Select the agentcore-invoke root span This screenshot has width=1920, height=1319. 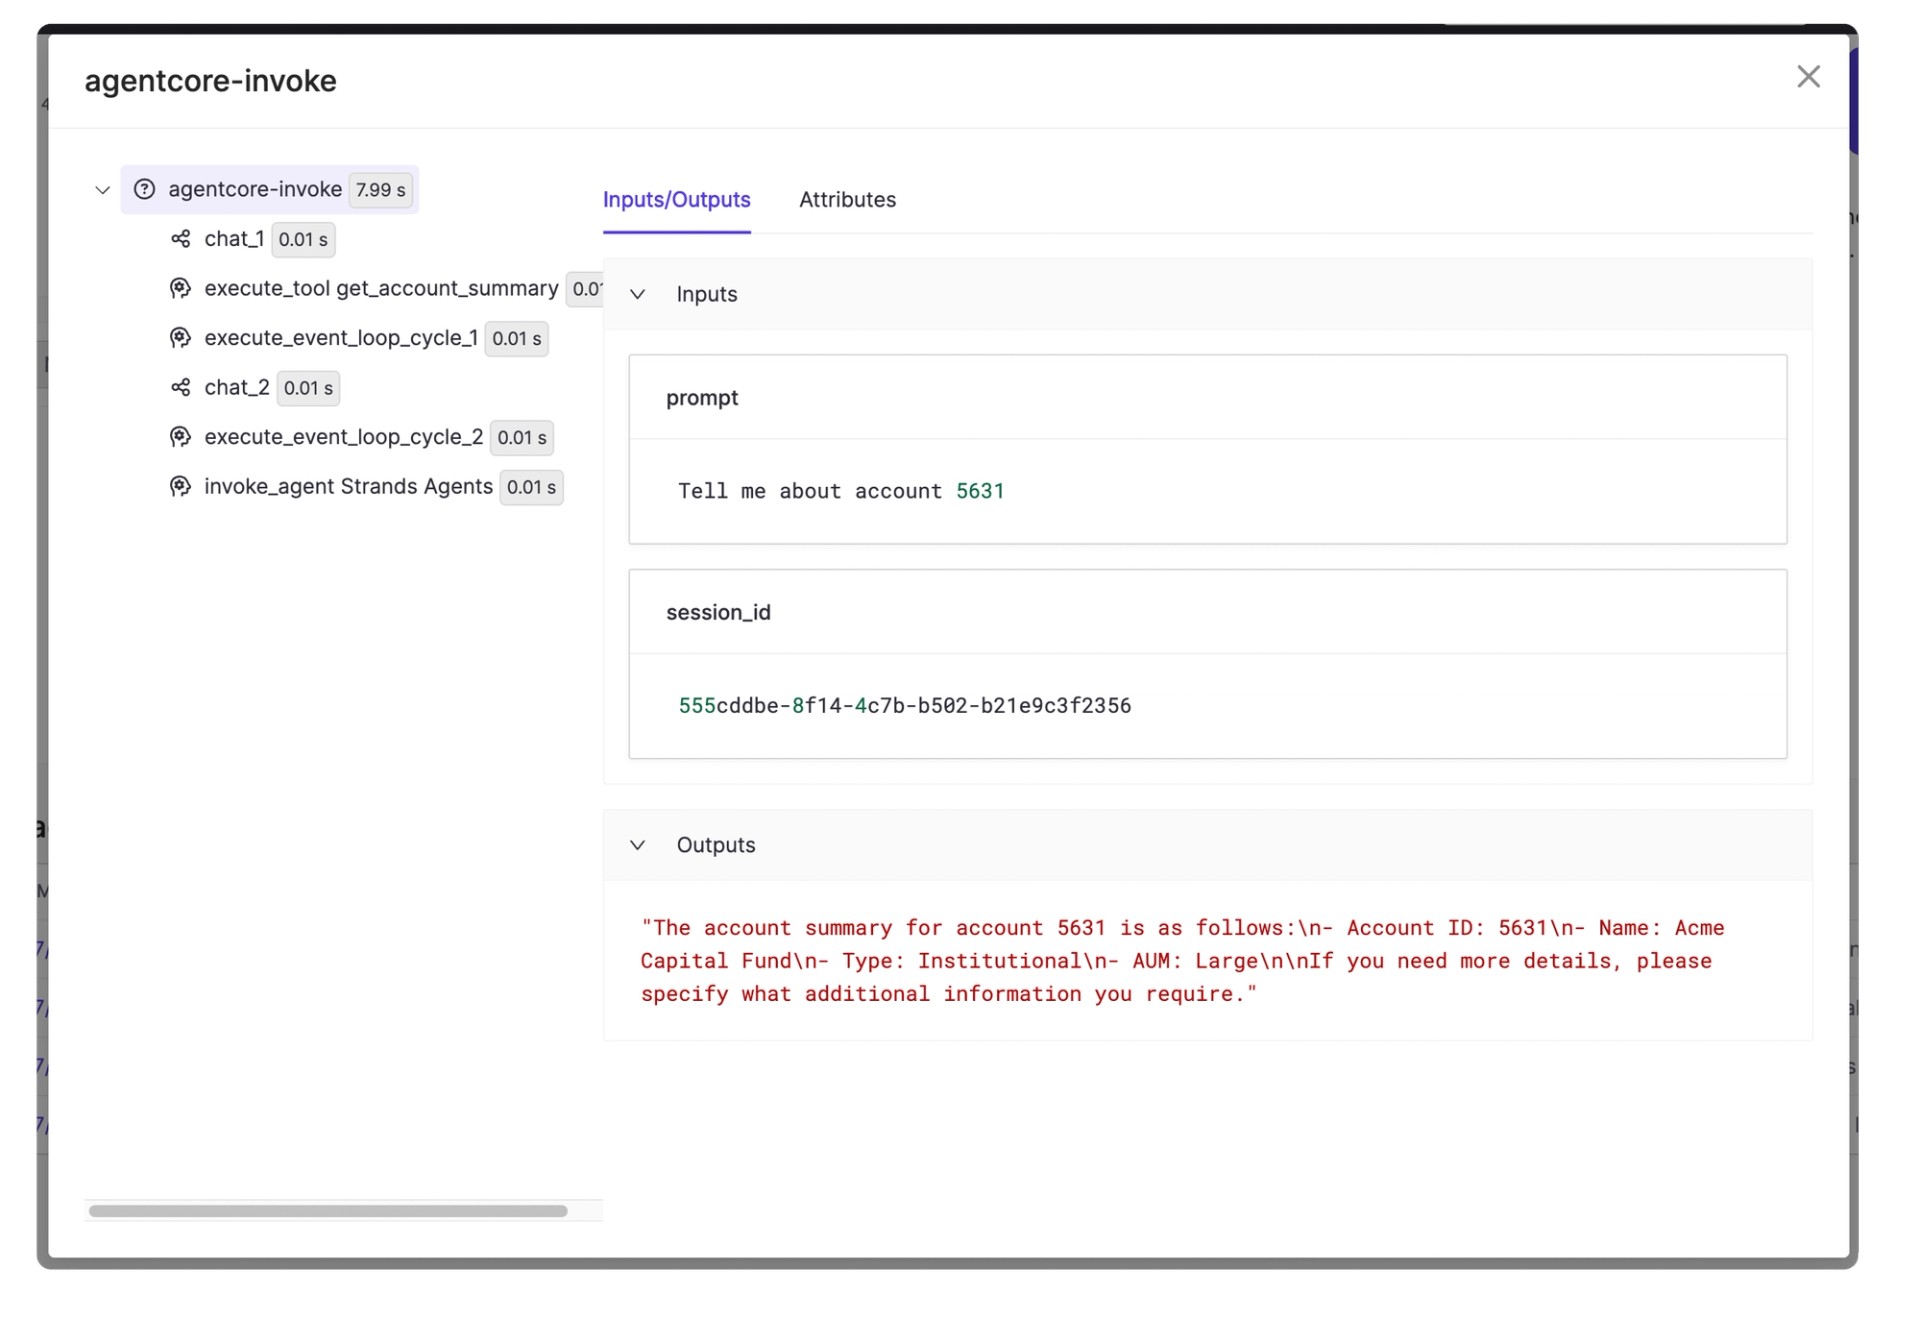tap(270, 189)
